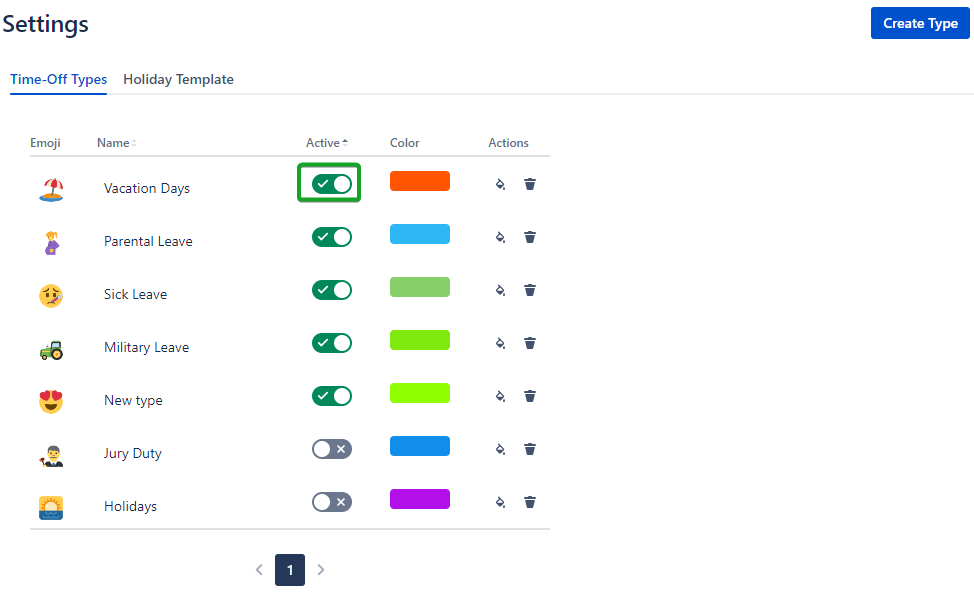Screen dimensions: 974x597
Task: Delete the New type row via trash icon
Action: (530, 396)
